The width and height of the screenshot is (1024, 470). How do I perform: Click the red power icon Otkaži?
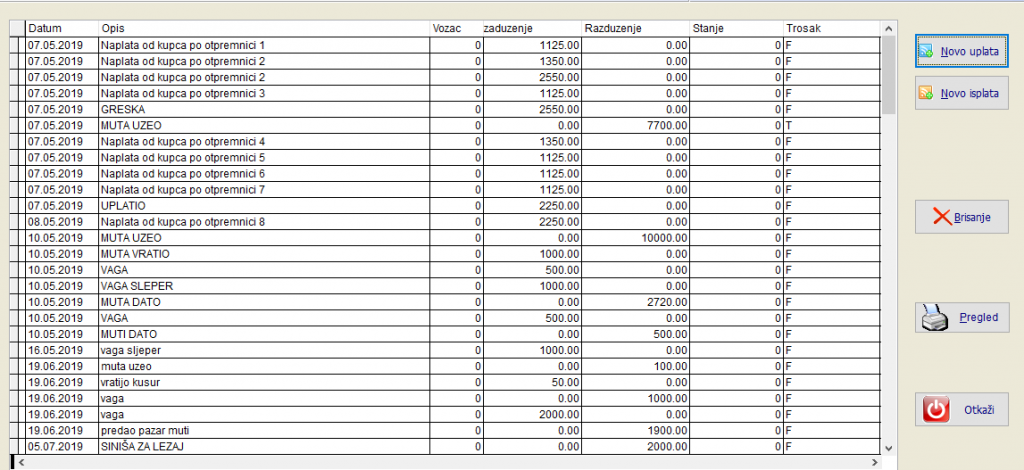pyautogui.click(x=936, y=410)
